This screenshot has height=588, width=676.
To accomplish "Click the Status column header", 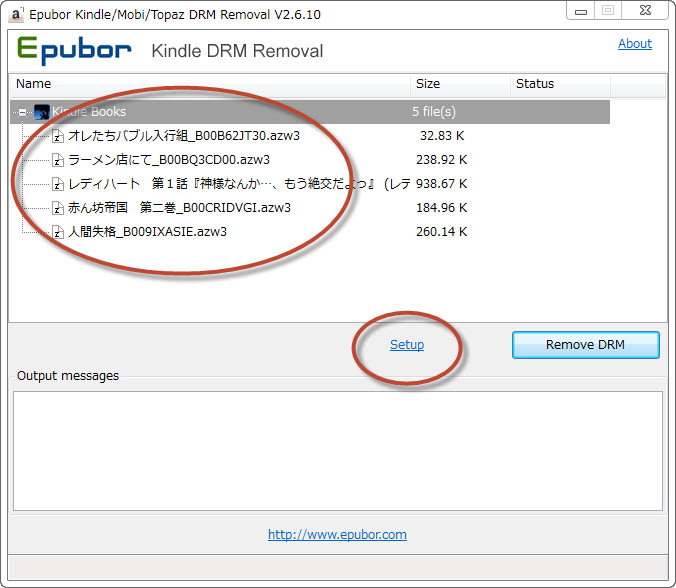I will [560, 84].
